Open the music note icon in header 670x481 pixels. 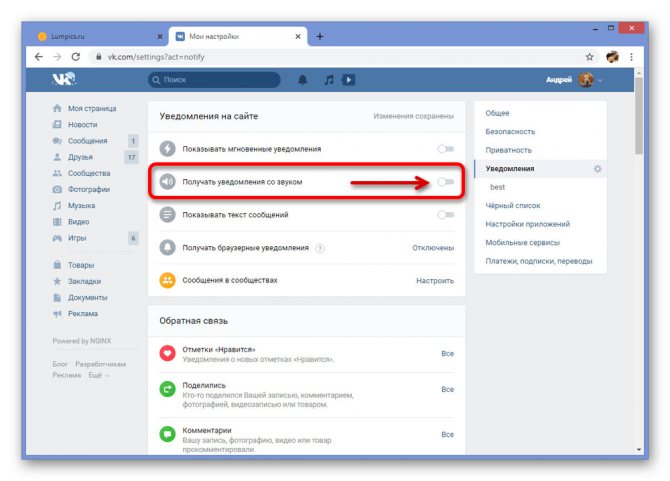point(329,80)
